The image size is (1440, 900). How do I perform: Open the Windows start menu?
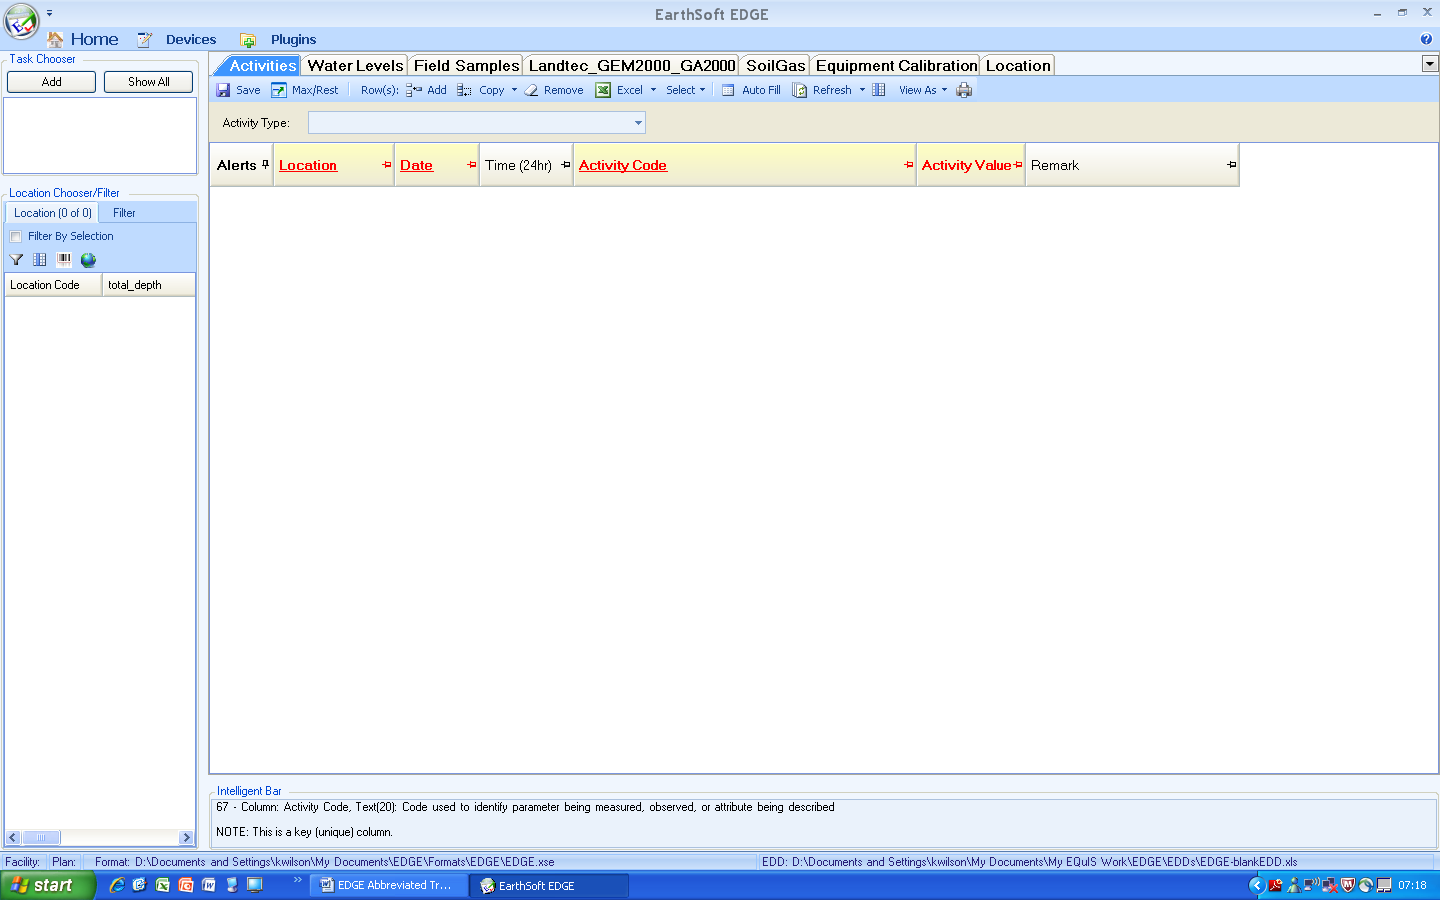click(x=47, y=885)
